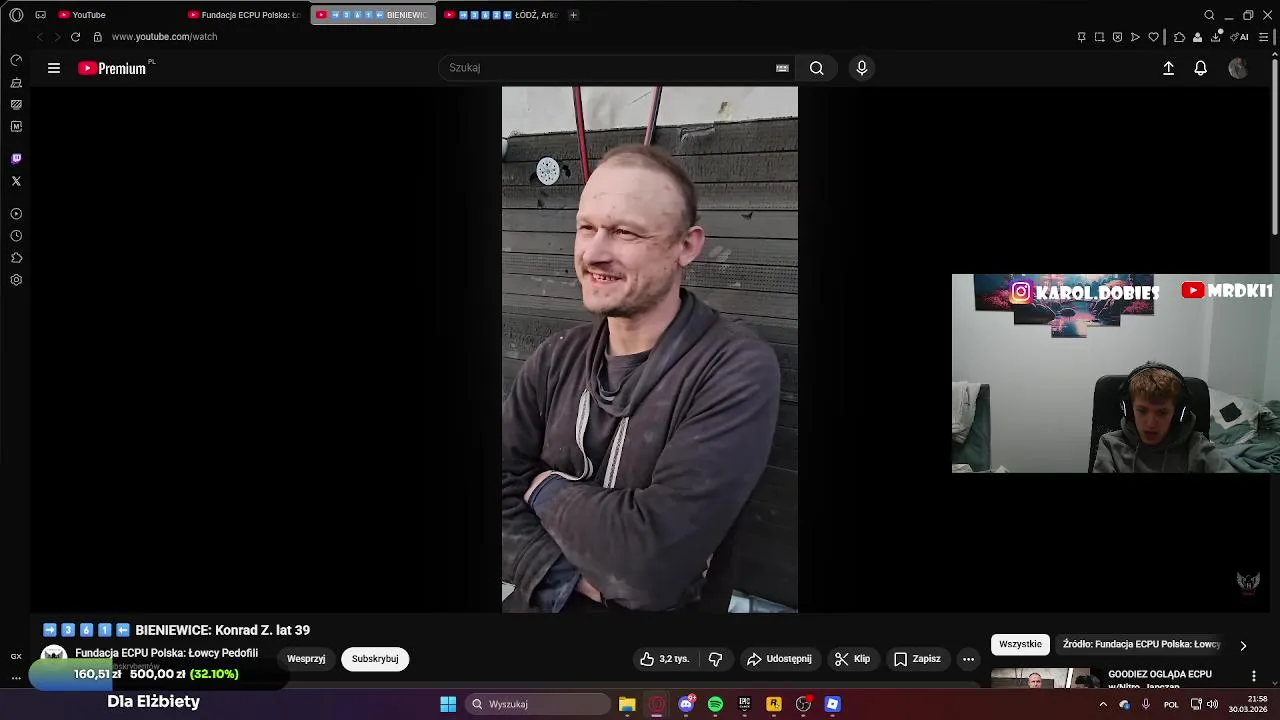Viewport: 1280px width, 720px height.
Task: Open the toolbar extensions cube
Action: pos(1179,37)
